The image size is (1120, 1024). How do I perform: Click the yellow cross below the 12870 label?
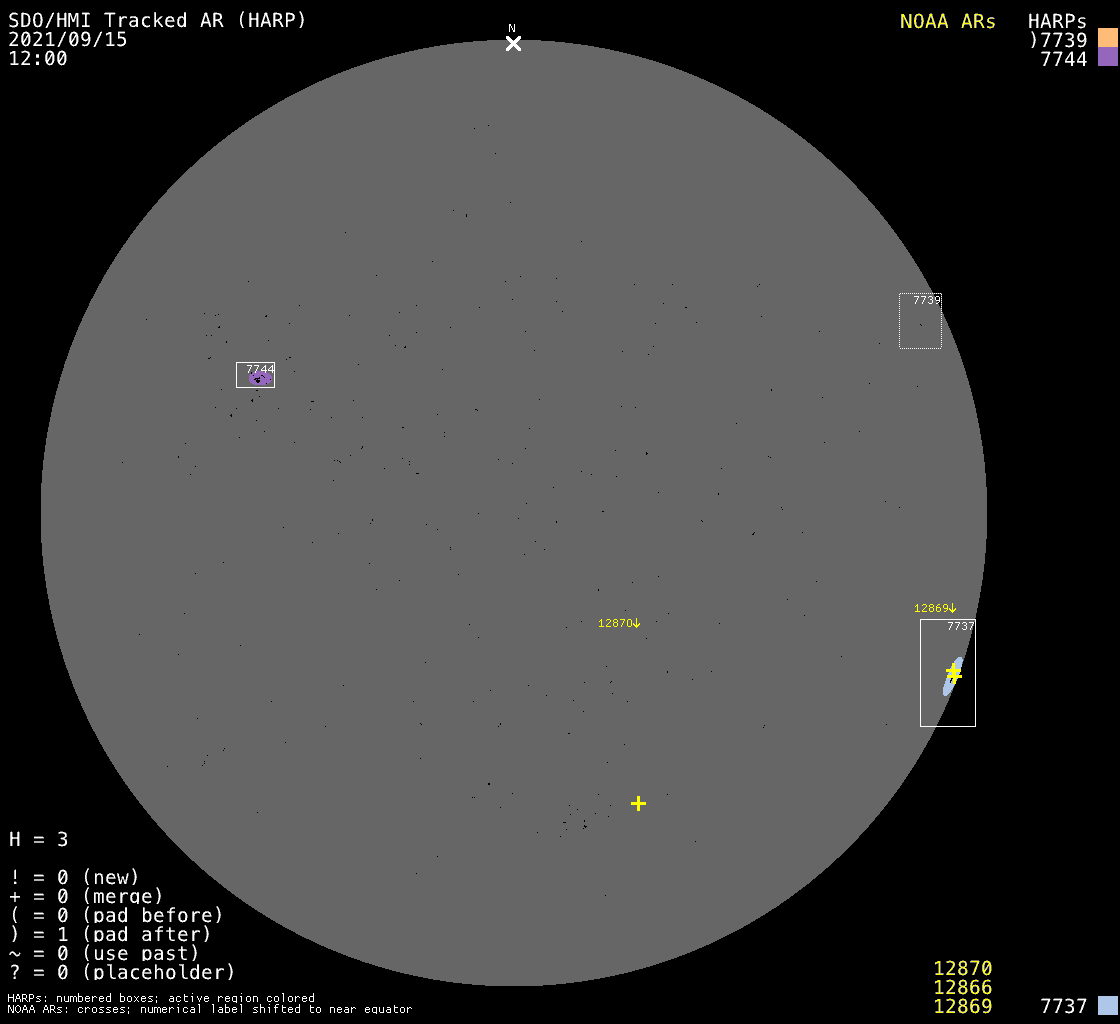(x=638, y=803)
